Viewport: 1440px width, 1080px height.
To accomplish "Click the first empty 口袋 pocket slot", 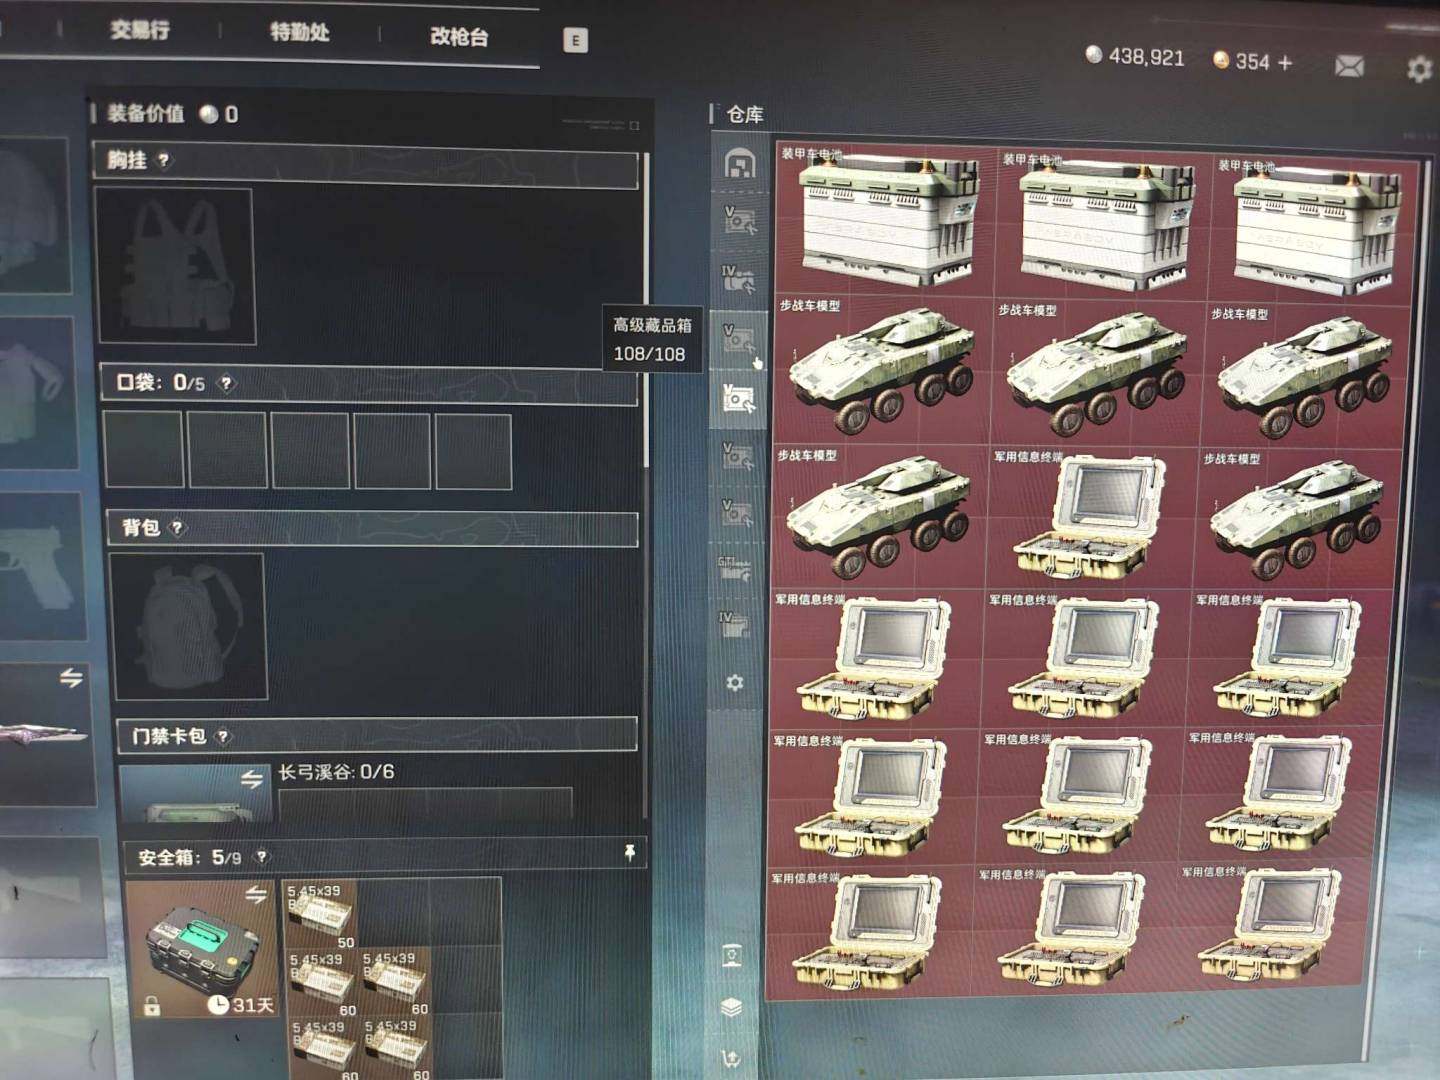I will (144, 450).
